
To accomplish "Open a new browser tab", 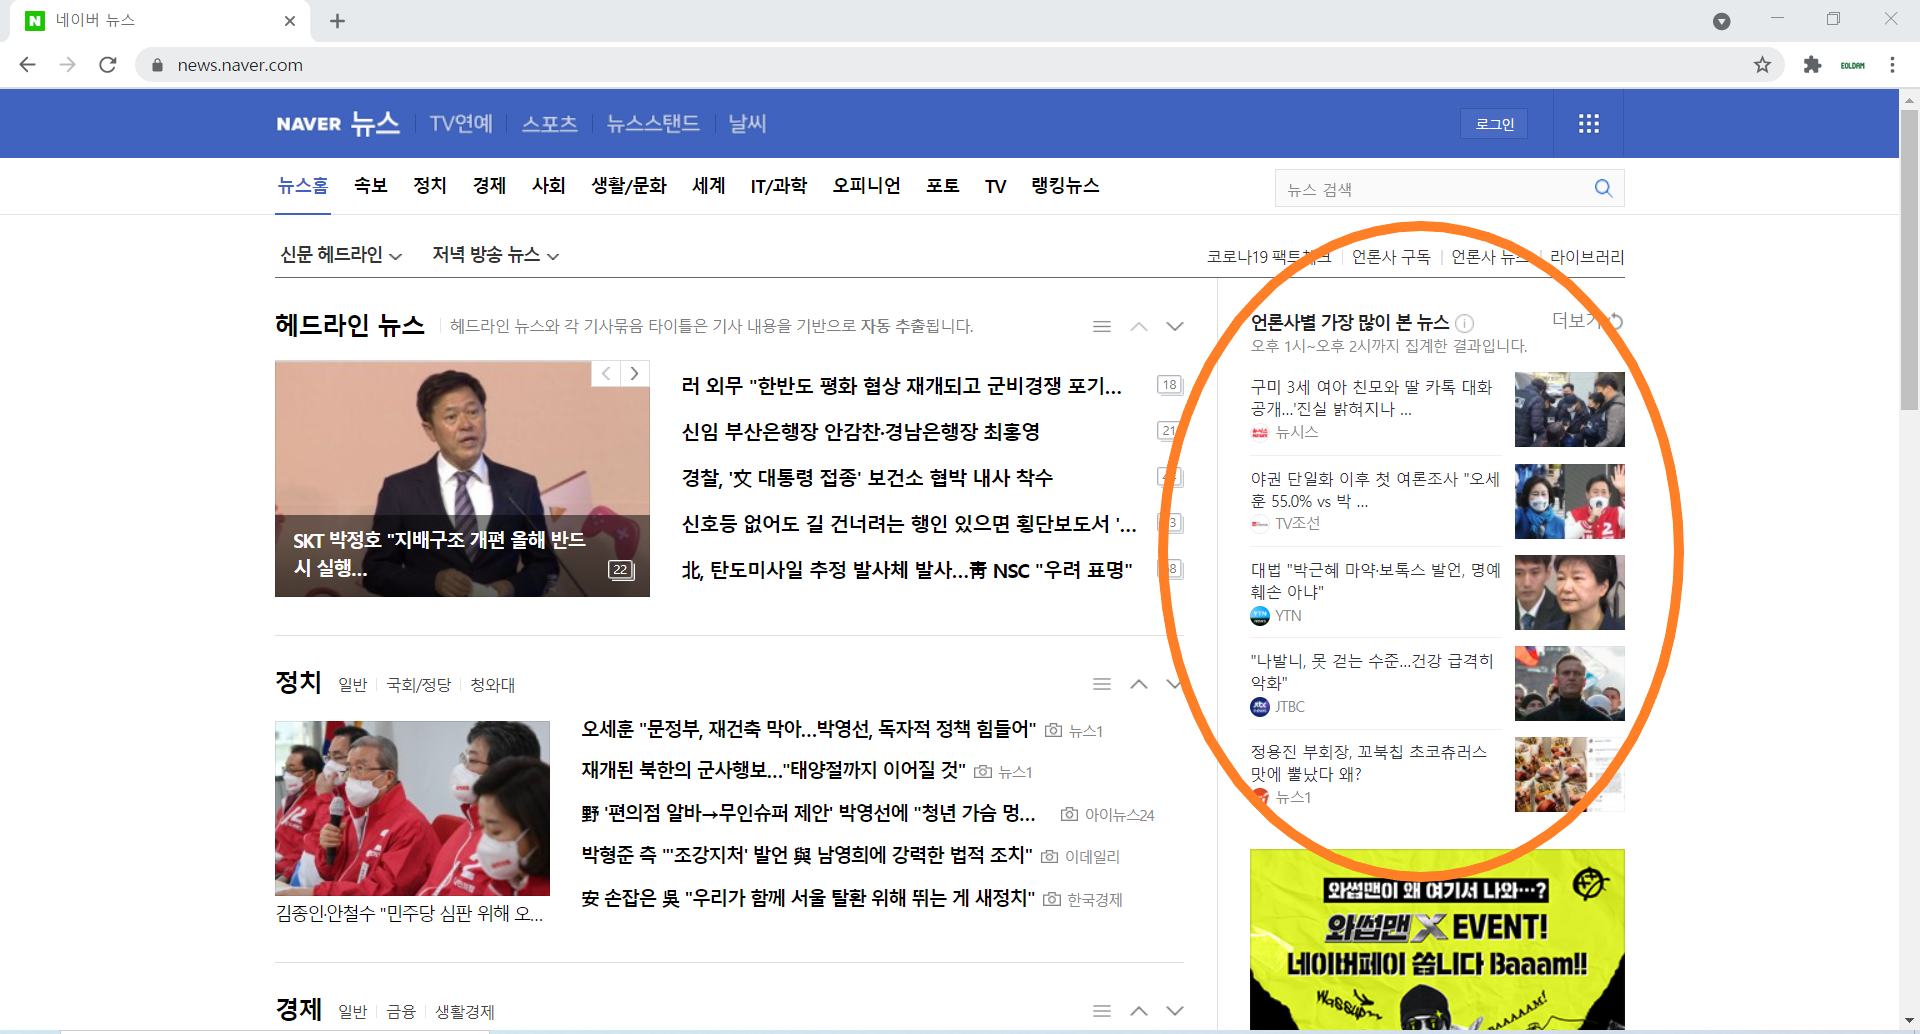I will click(x=337, y=21).
